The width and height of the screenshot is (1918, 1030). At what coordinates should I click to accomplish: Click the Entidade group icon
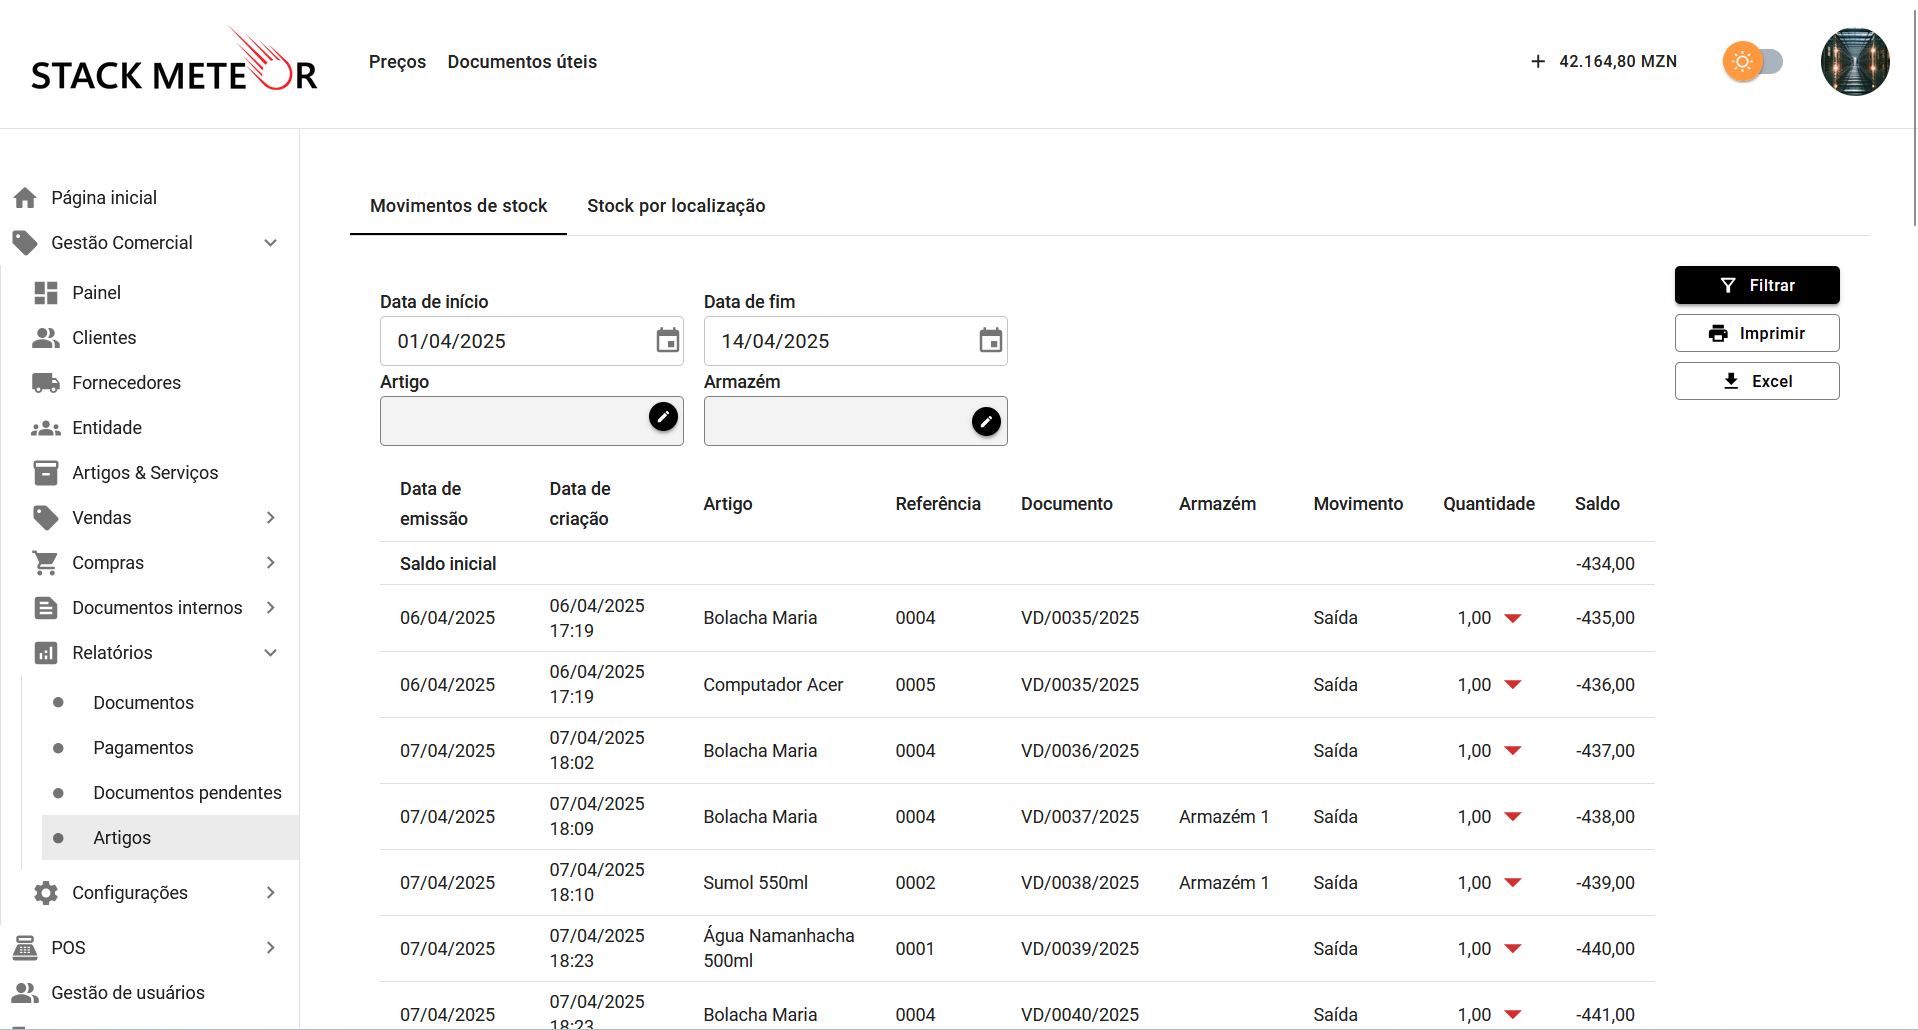(x=46, y=428)
